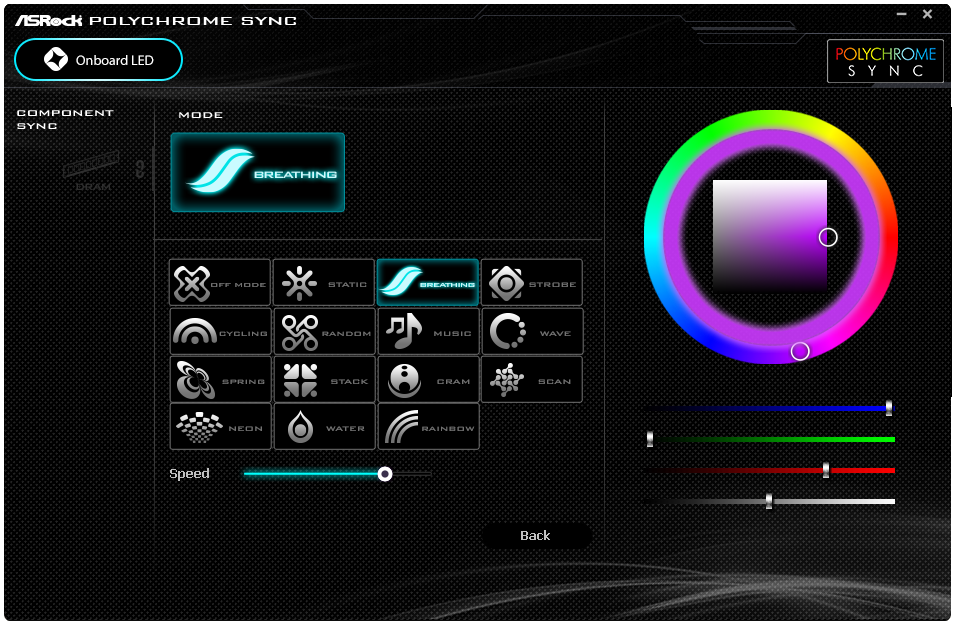Toggle the chain link icon beside DRAM
Image resolution: width=962 pixels, height=635 pixels.
pyautogui.click(x=140, y=169)
